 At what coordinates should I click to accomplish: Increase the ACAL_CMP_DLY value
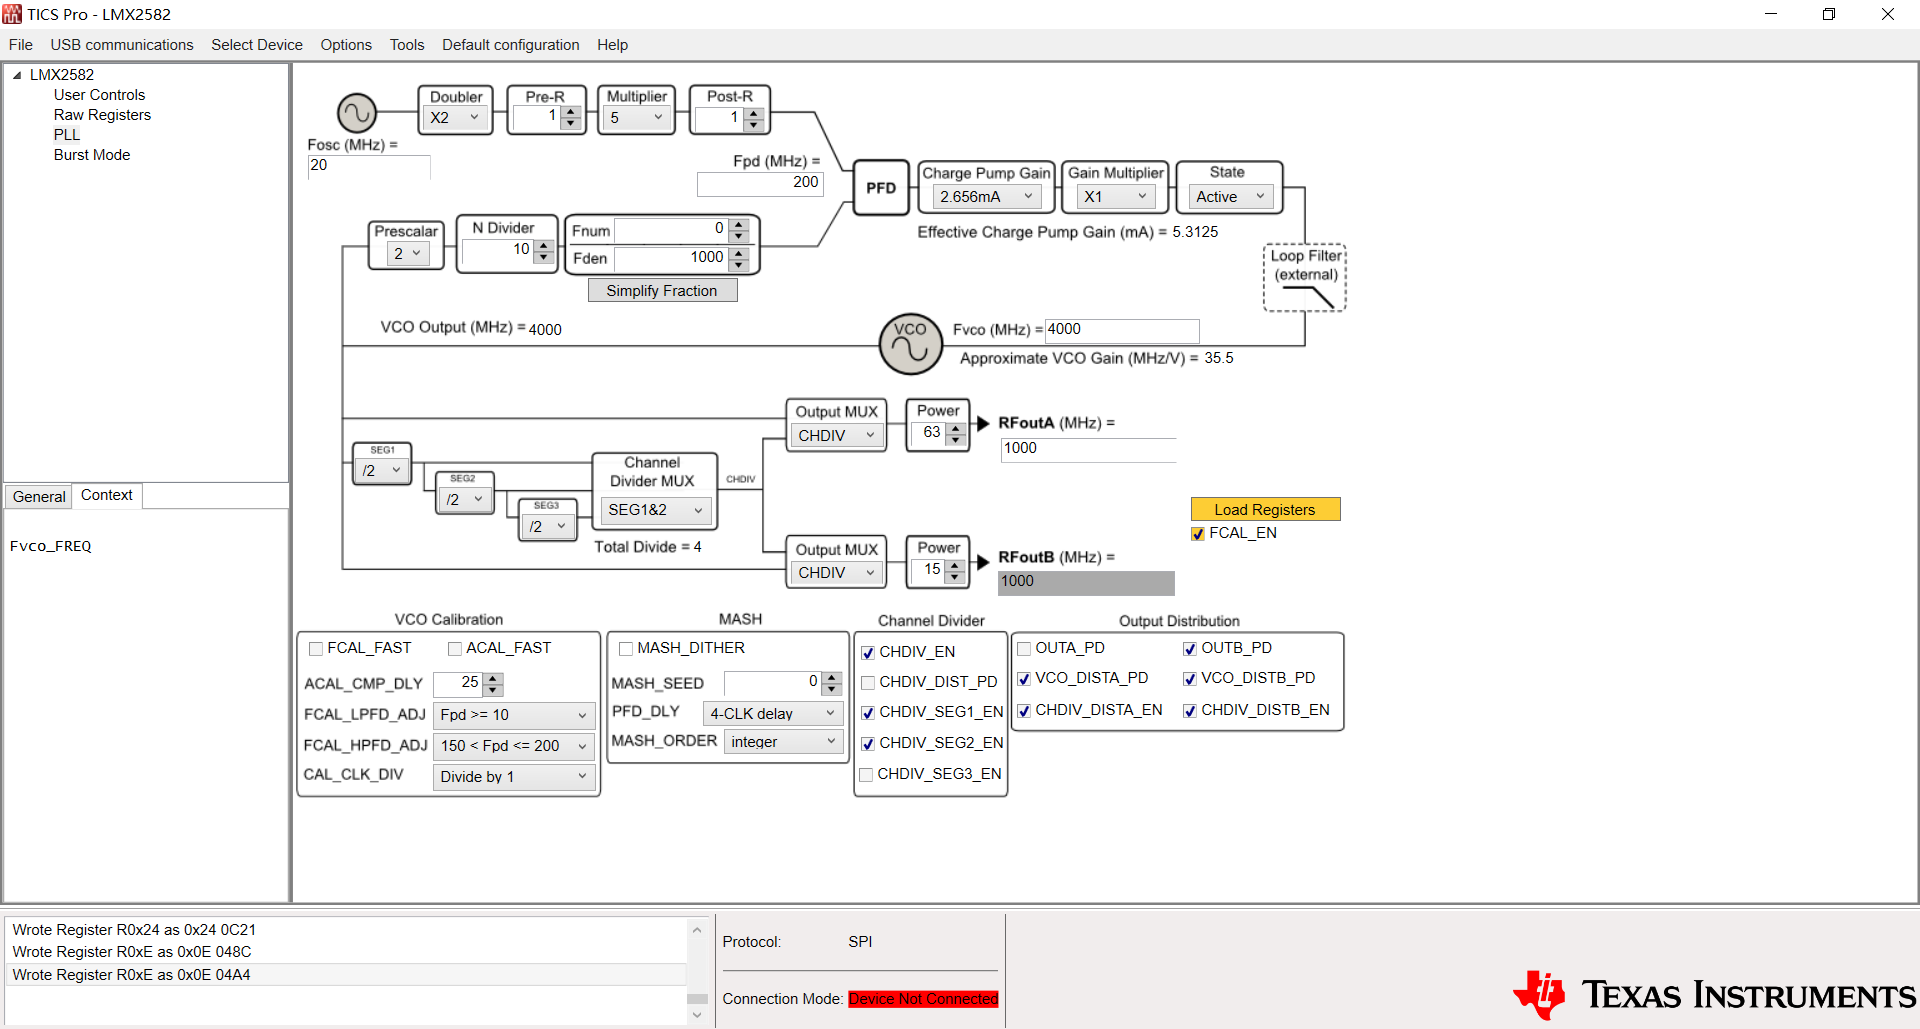(493, 679)
